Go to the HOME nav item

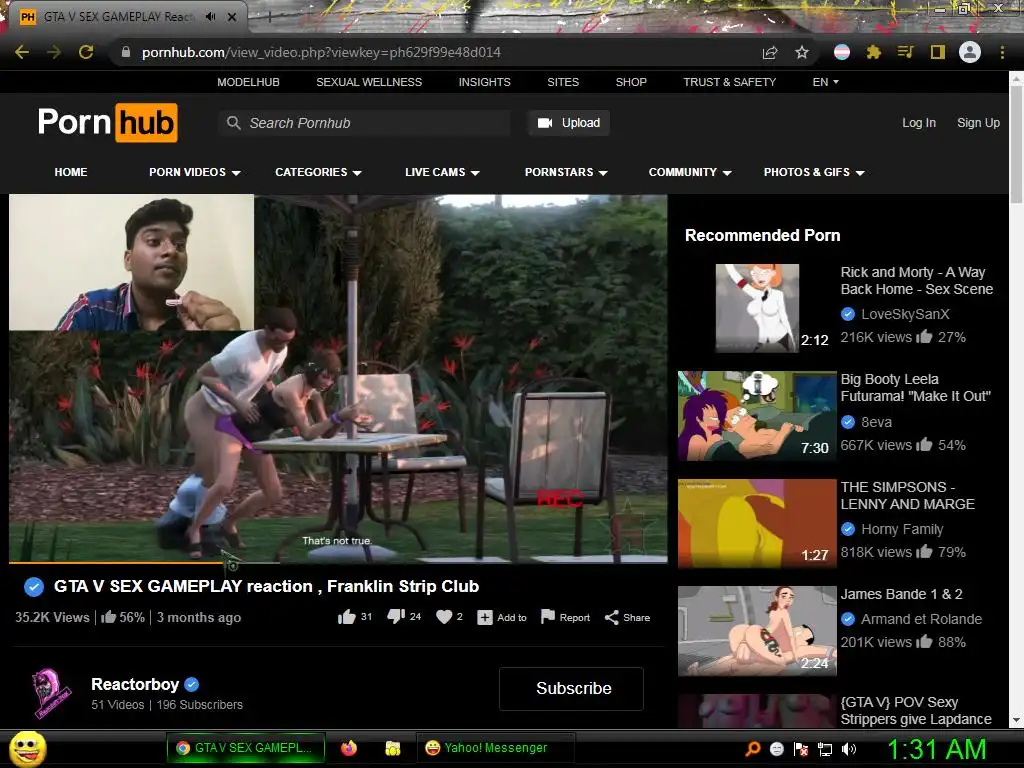click(x=71, y=172)
